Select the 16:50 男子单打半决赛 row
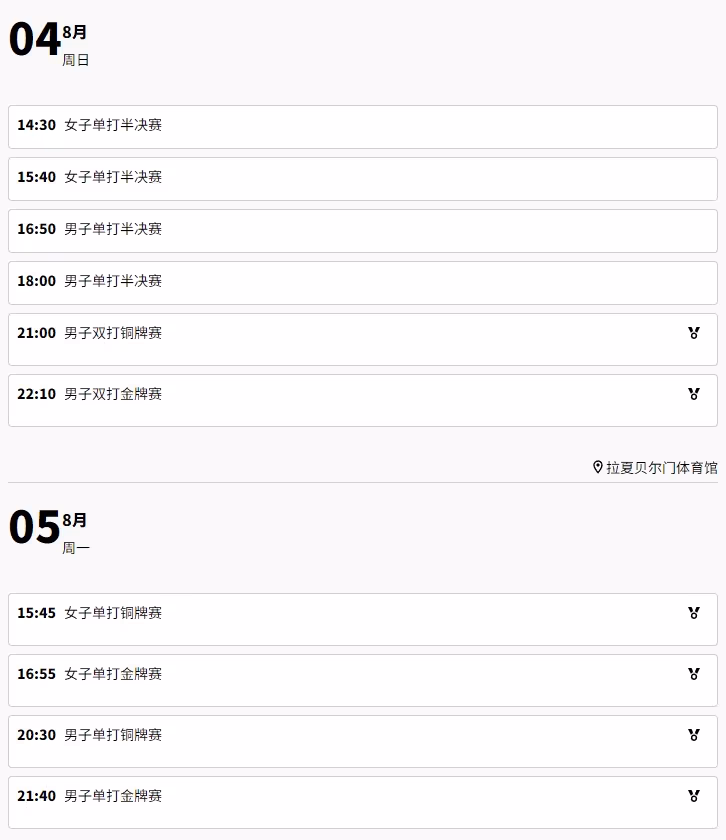 tap(363, 231)
